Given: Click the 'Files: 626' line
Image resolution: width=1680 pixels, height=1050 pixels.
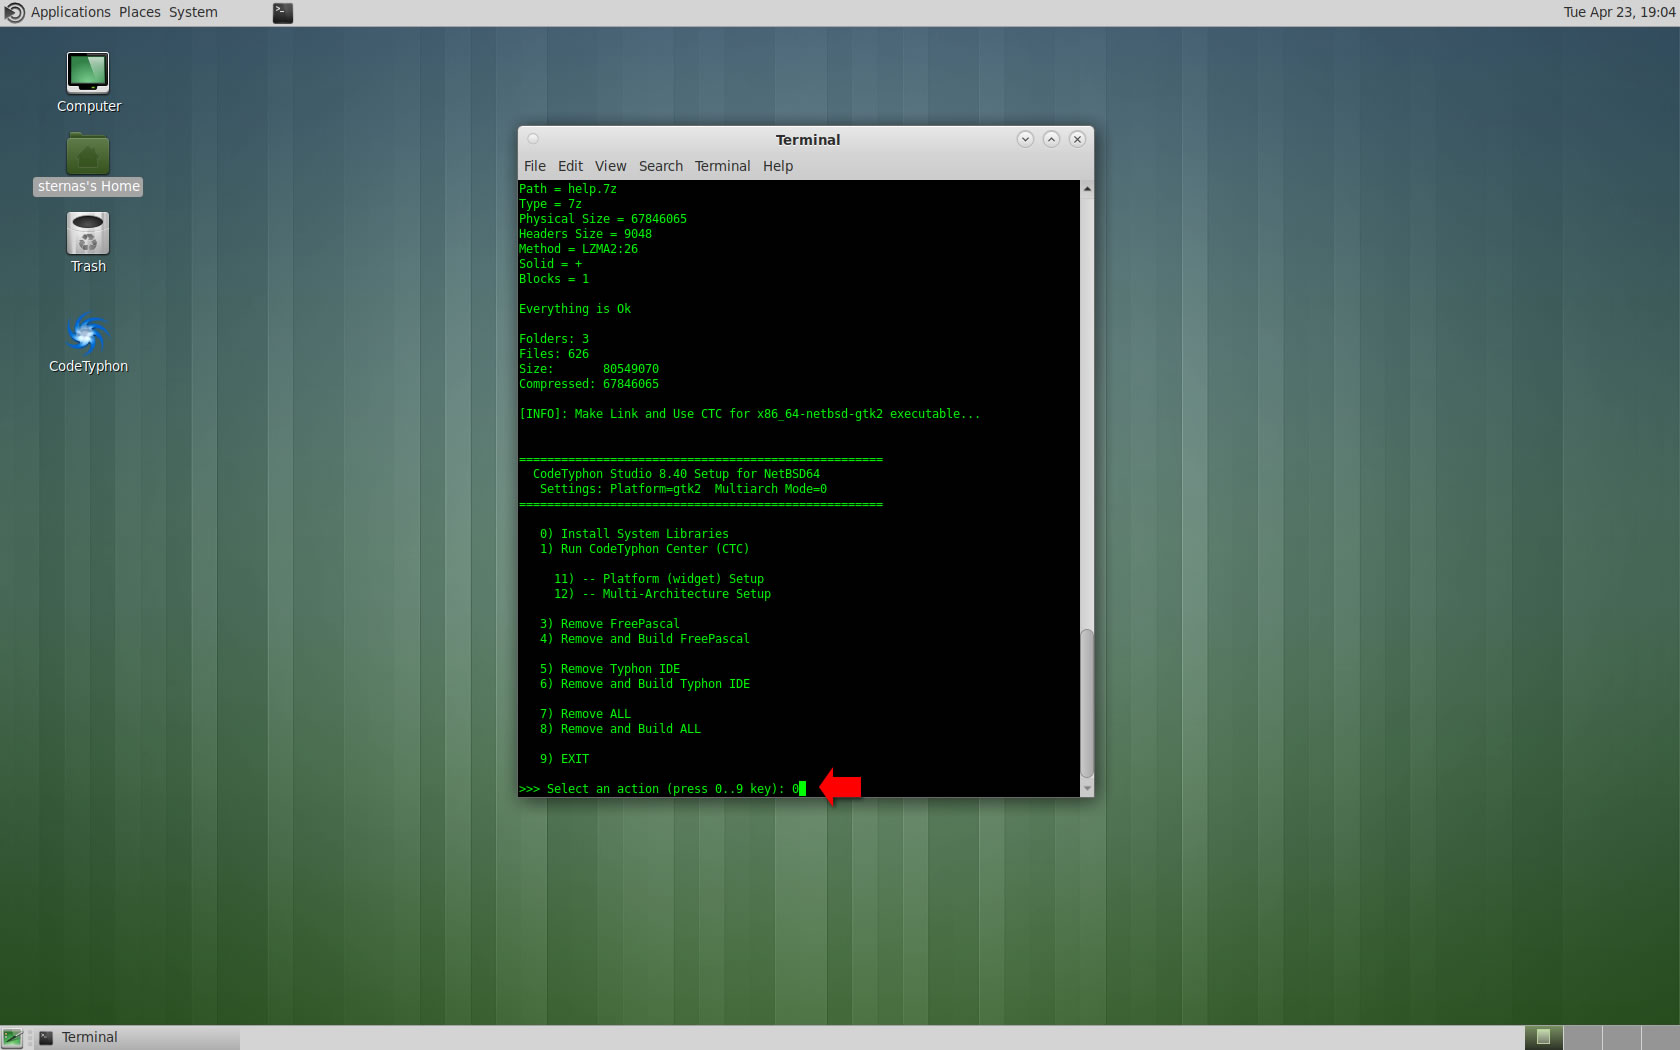Looking at the screenshot, I should click(x=554, y=354).
